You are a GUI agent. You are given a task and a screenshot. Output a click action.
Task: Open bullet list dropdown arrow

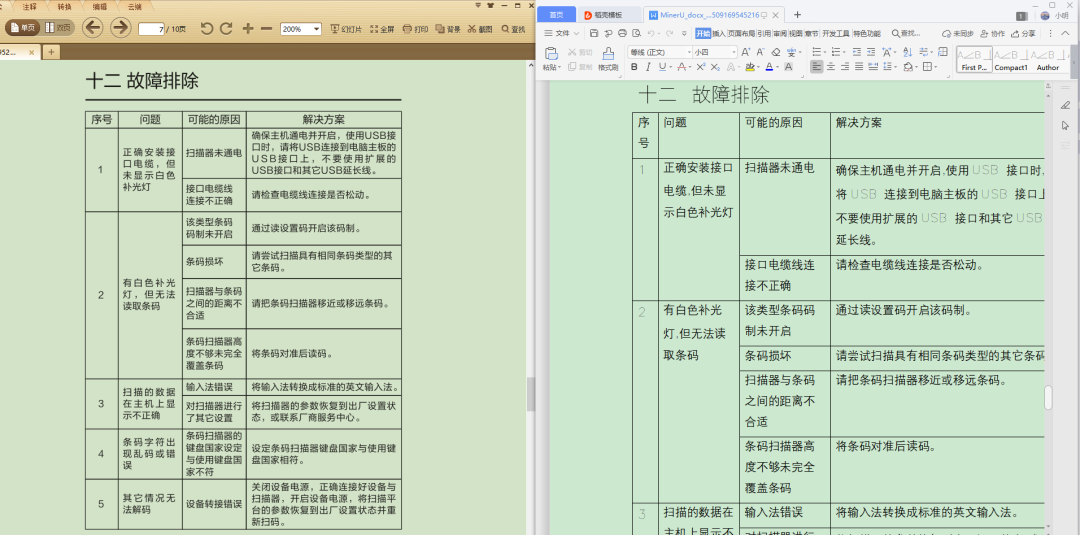click(x=825, y=52)
